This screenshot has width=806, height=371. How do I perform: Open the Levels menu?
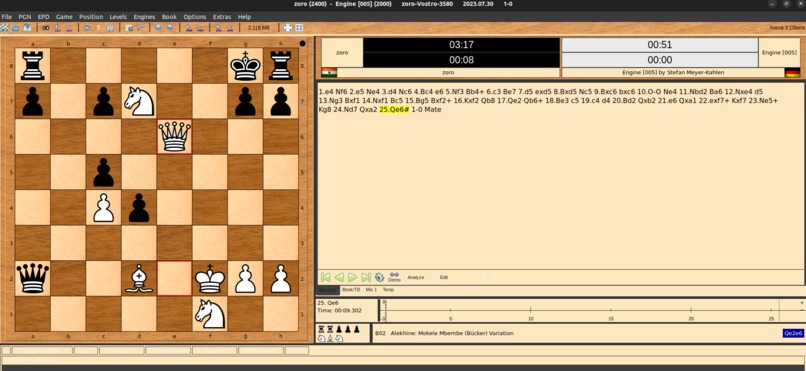coord(118,17)
